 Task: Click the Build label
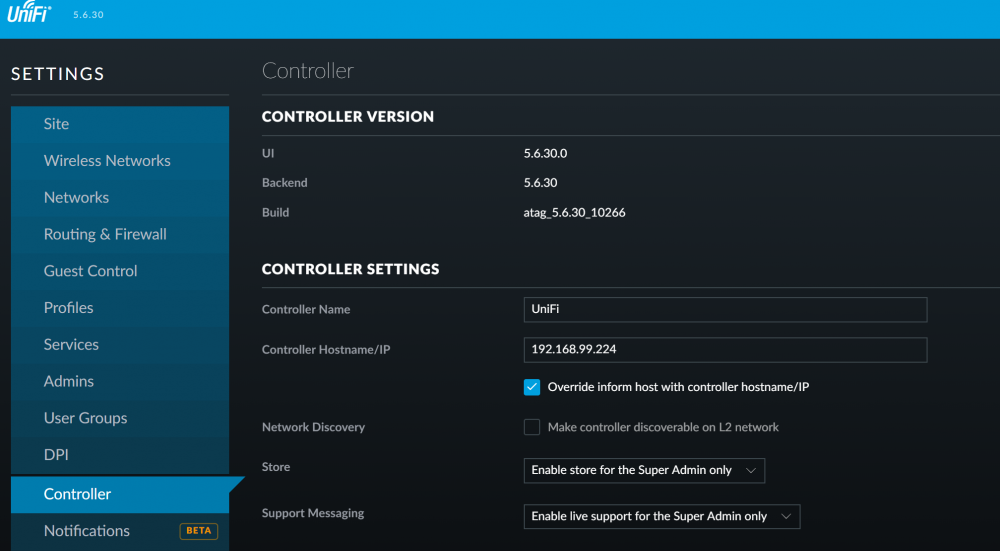tap(276, 212)
